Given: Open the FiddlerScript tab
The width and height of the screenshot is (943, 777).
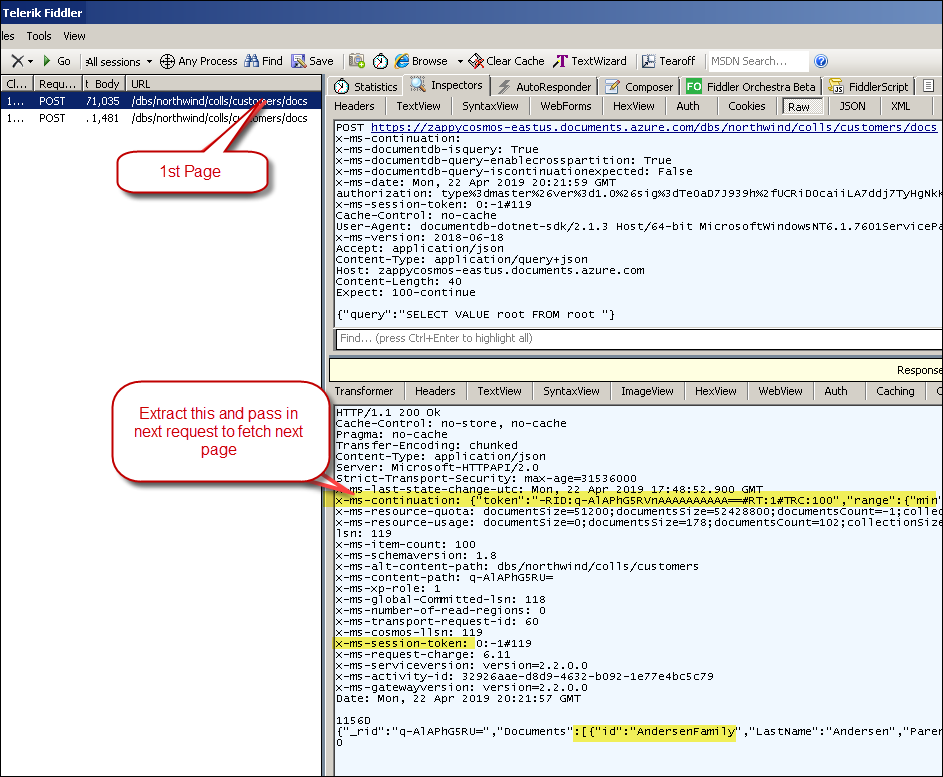Looking at the screenshot, I should [x=868, y=87].
